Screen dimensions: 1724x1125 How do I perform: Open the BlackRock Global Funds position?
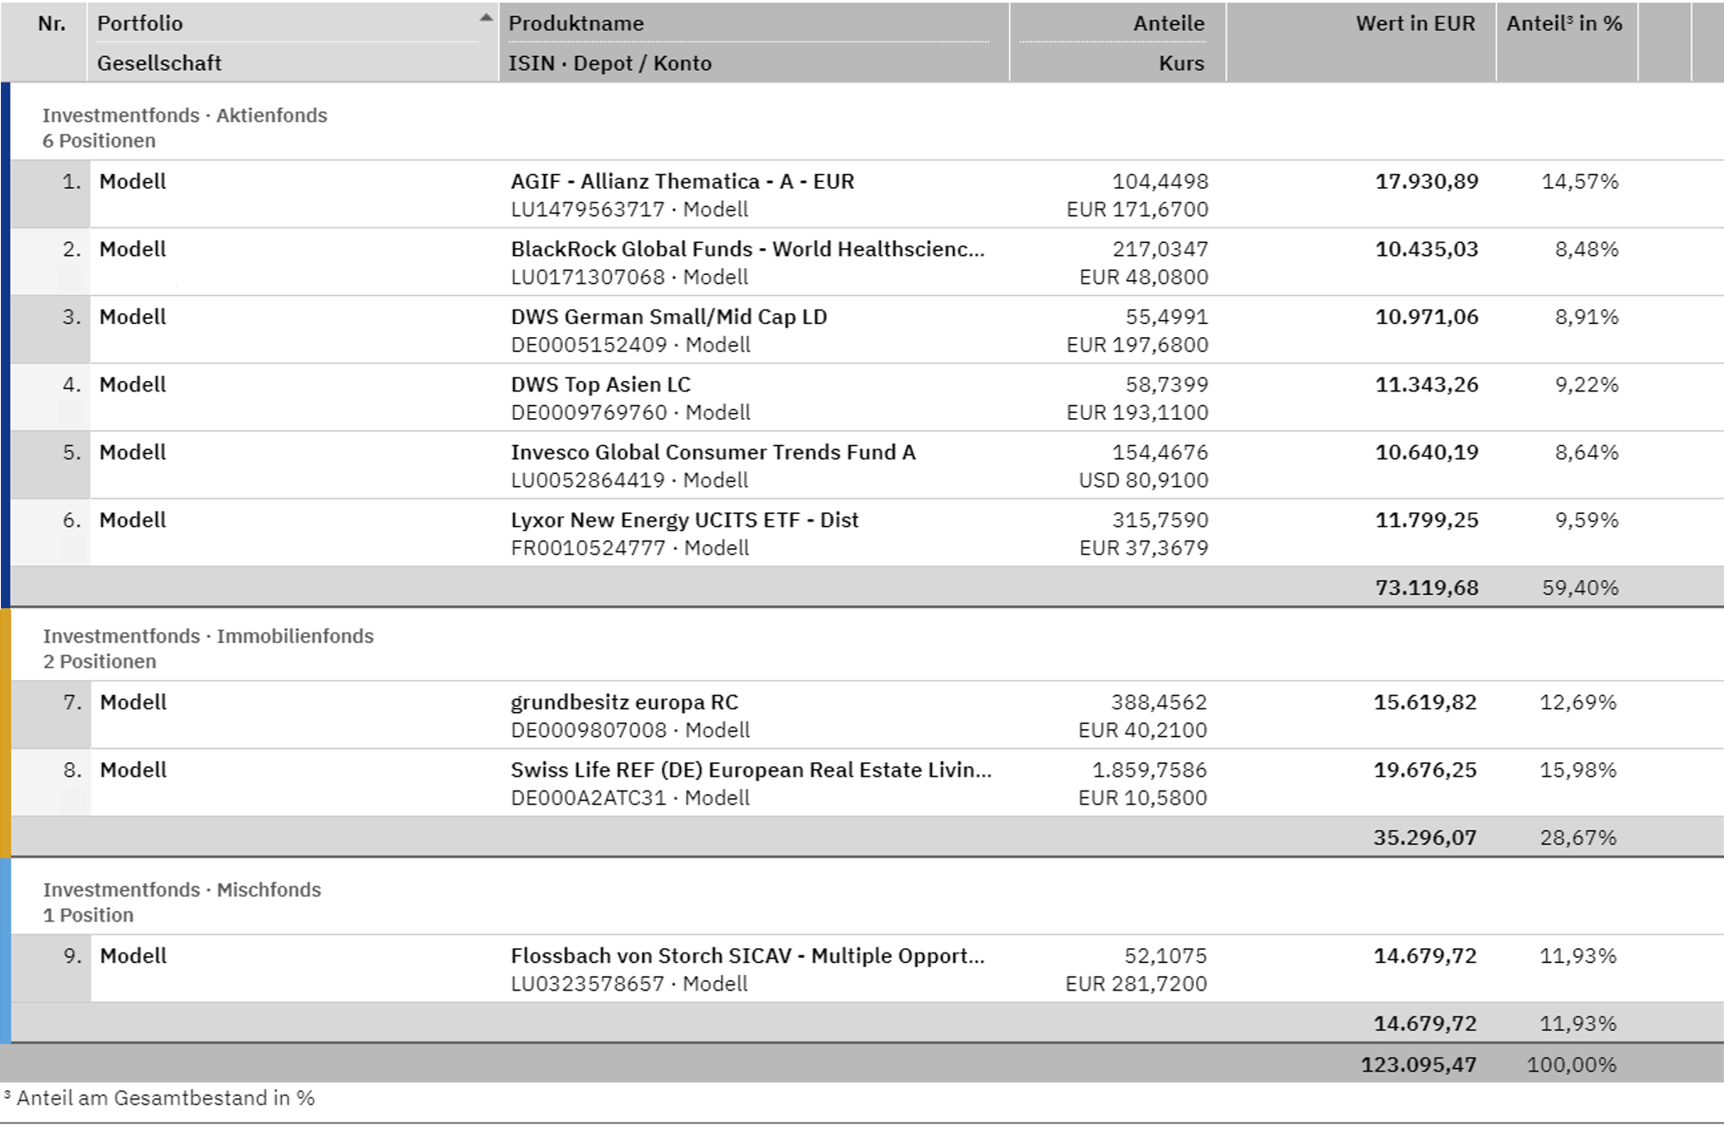click(747, 250)
